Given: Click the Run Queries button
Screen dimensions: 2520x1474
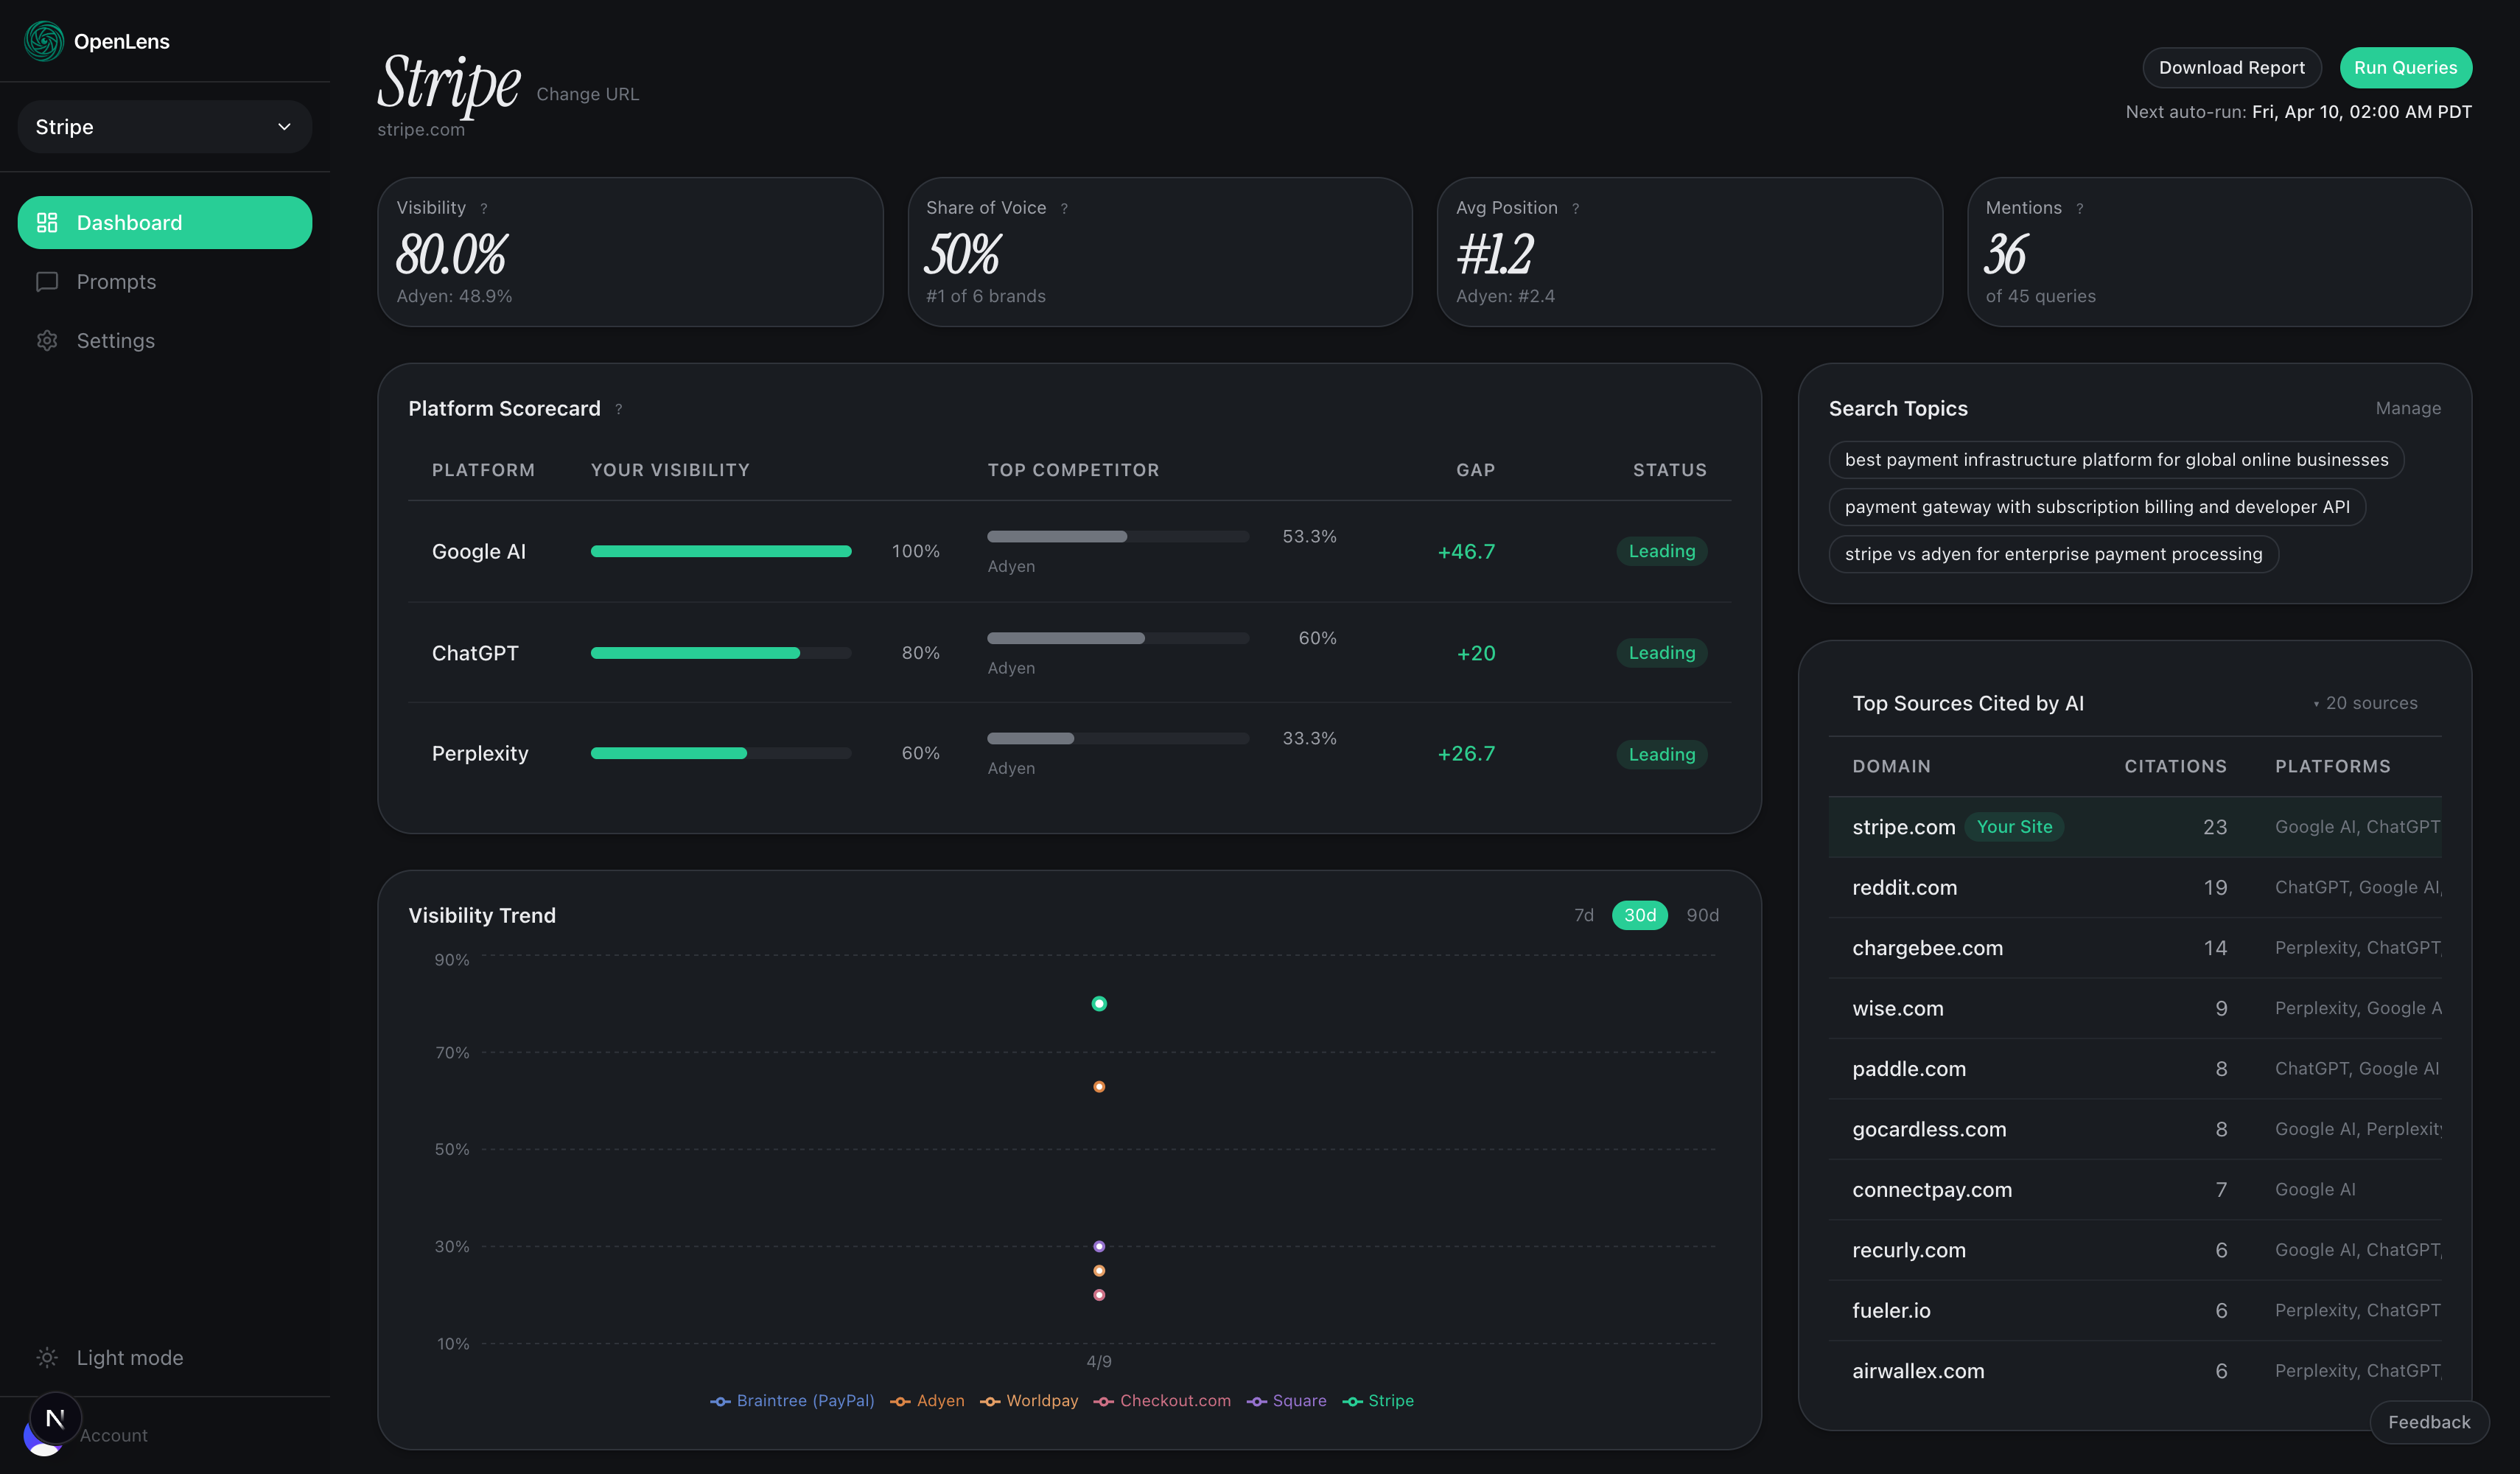Looking at the screenshot, I should point(2406,67).
